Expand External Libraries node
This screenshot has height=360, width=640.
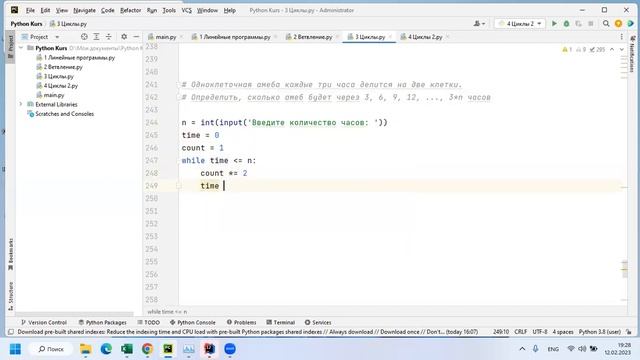21,104
